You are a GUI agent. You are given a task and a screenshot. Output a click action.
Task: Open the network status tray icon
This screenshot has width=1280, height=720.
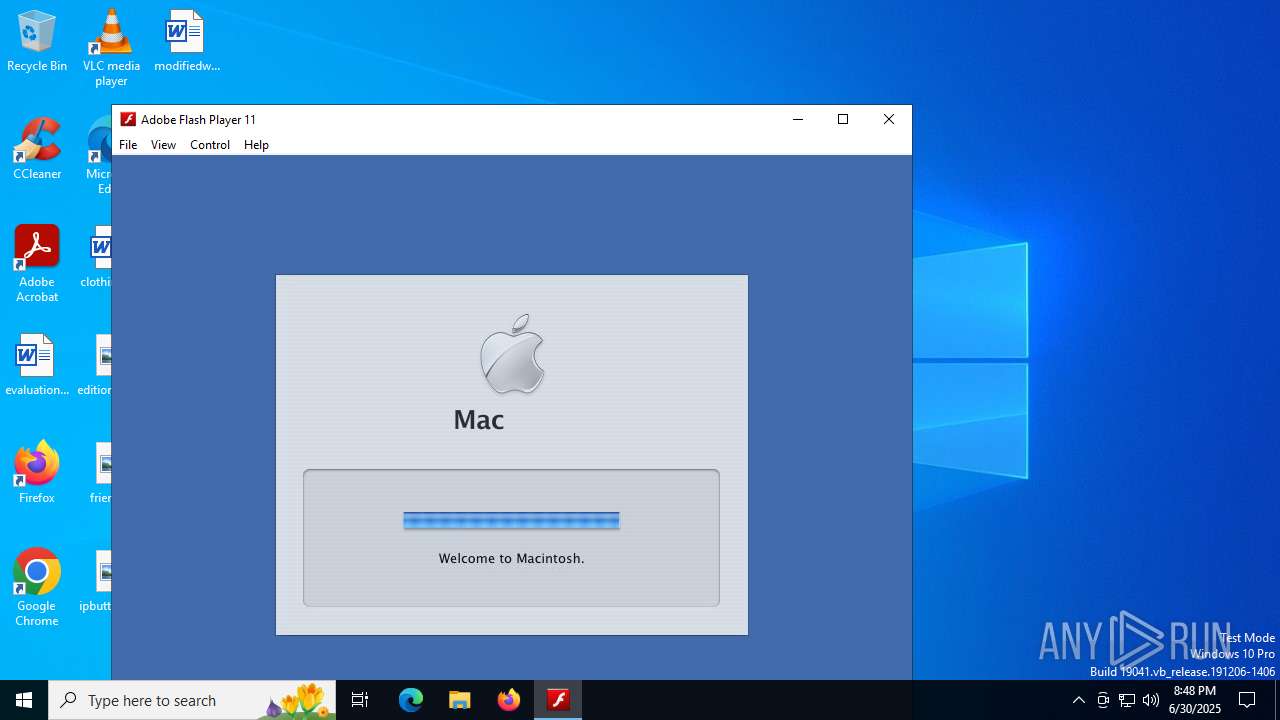1127,700
